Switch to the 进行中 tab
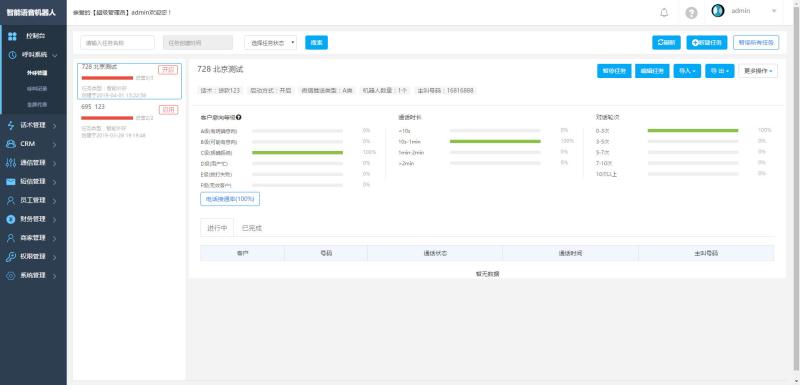800x385 pixels. 217,228
